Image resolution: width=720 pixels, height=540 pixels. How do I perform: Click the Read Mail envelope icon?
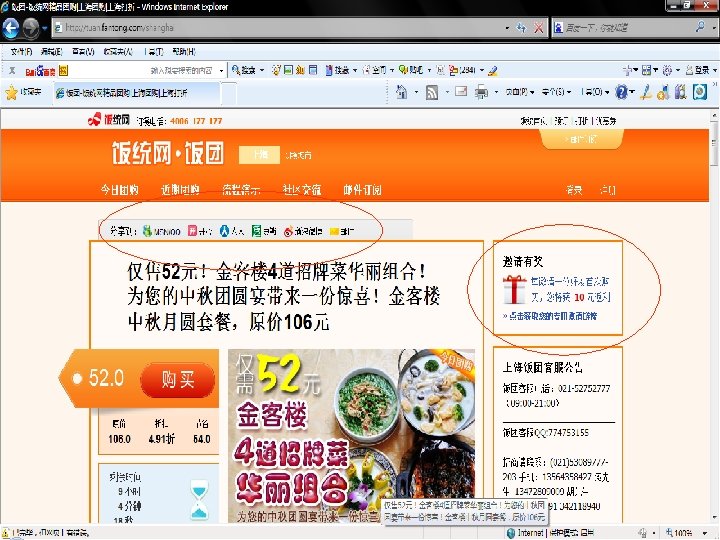(x=461, y=92)
